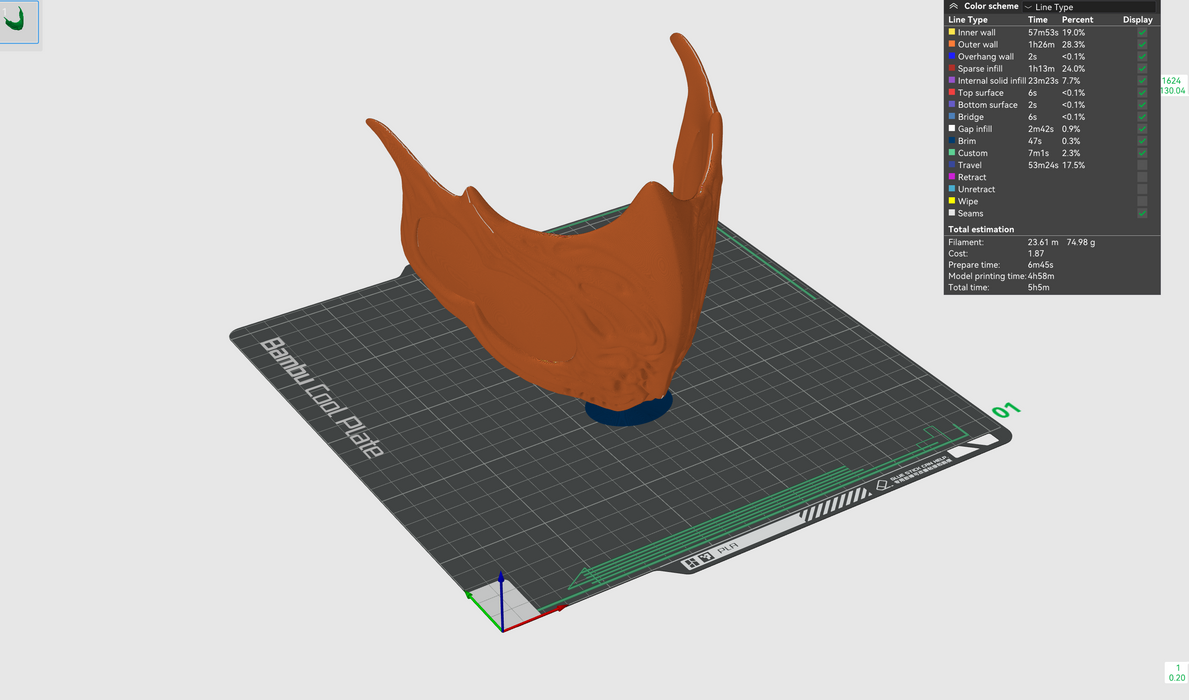Click the layer slider top value 1624
This screenshot has width=1189, height=700.
pos(1171,80)
